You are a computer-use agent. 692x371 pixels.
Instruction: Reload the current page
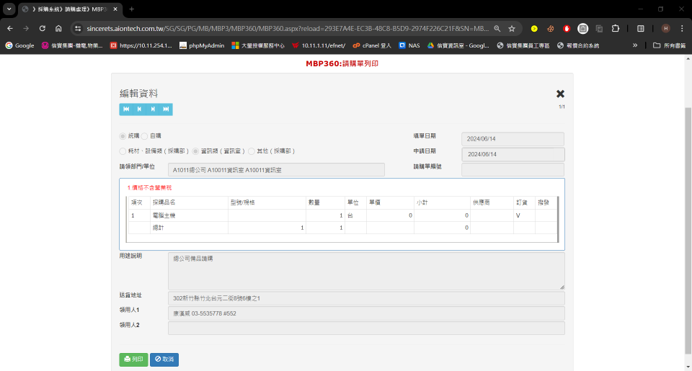42,28
